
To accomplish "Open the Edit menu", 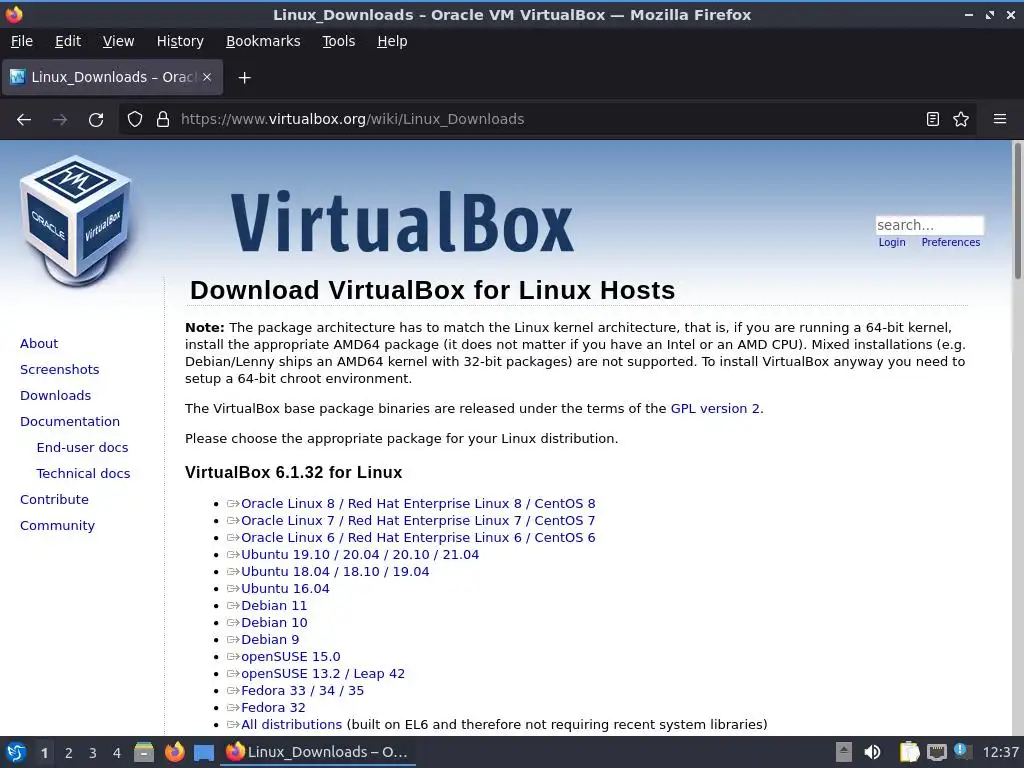I will [x=68, y=41].
